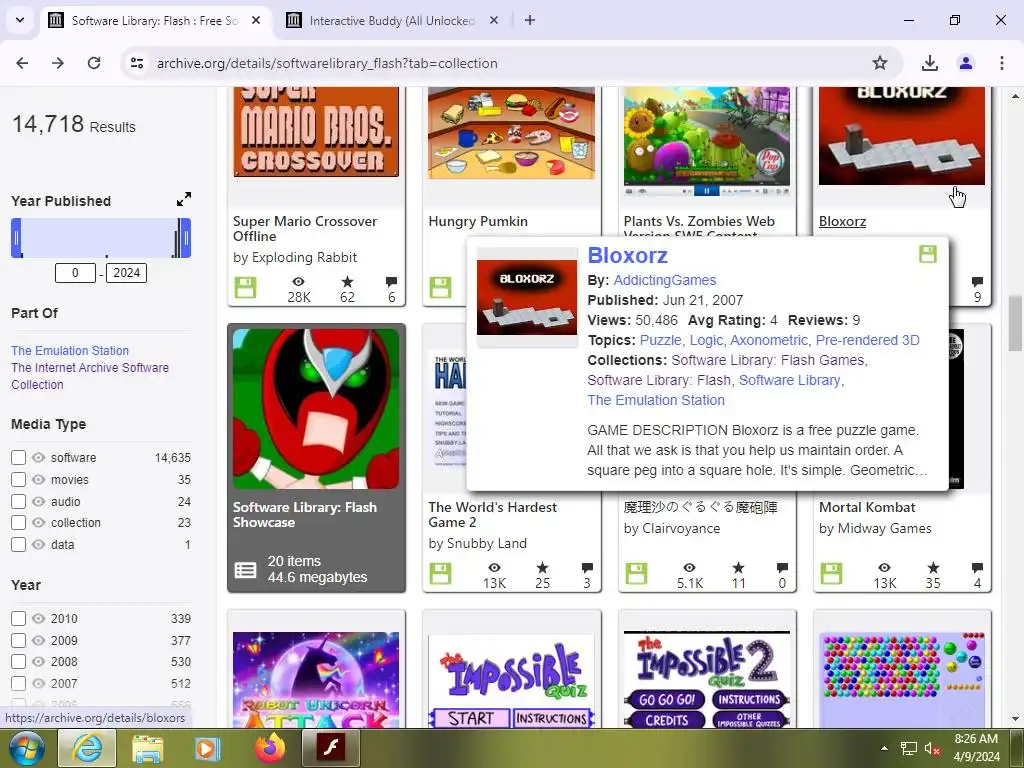This screenshot has width=1024, height=768.
Task: Click the muted volume tray icon
Action: (931, 748)
